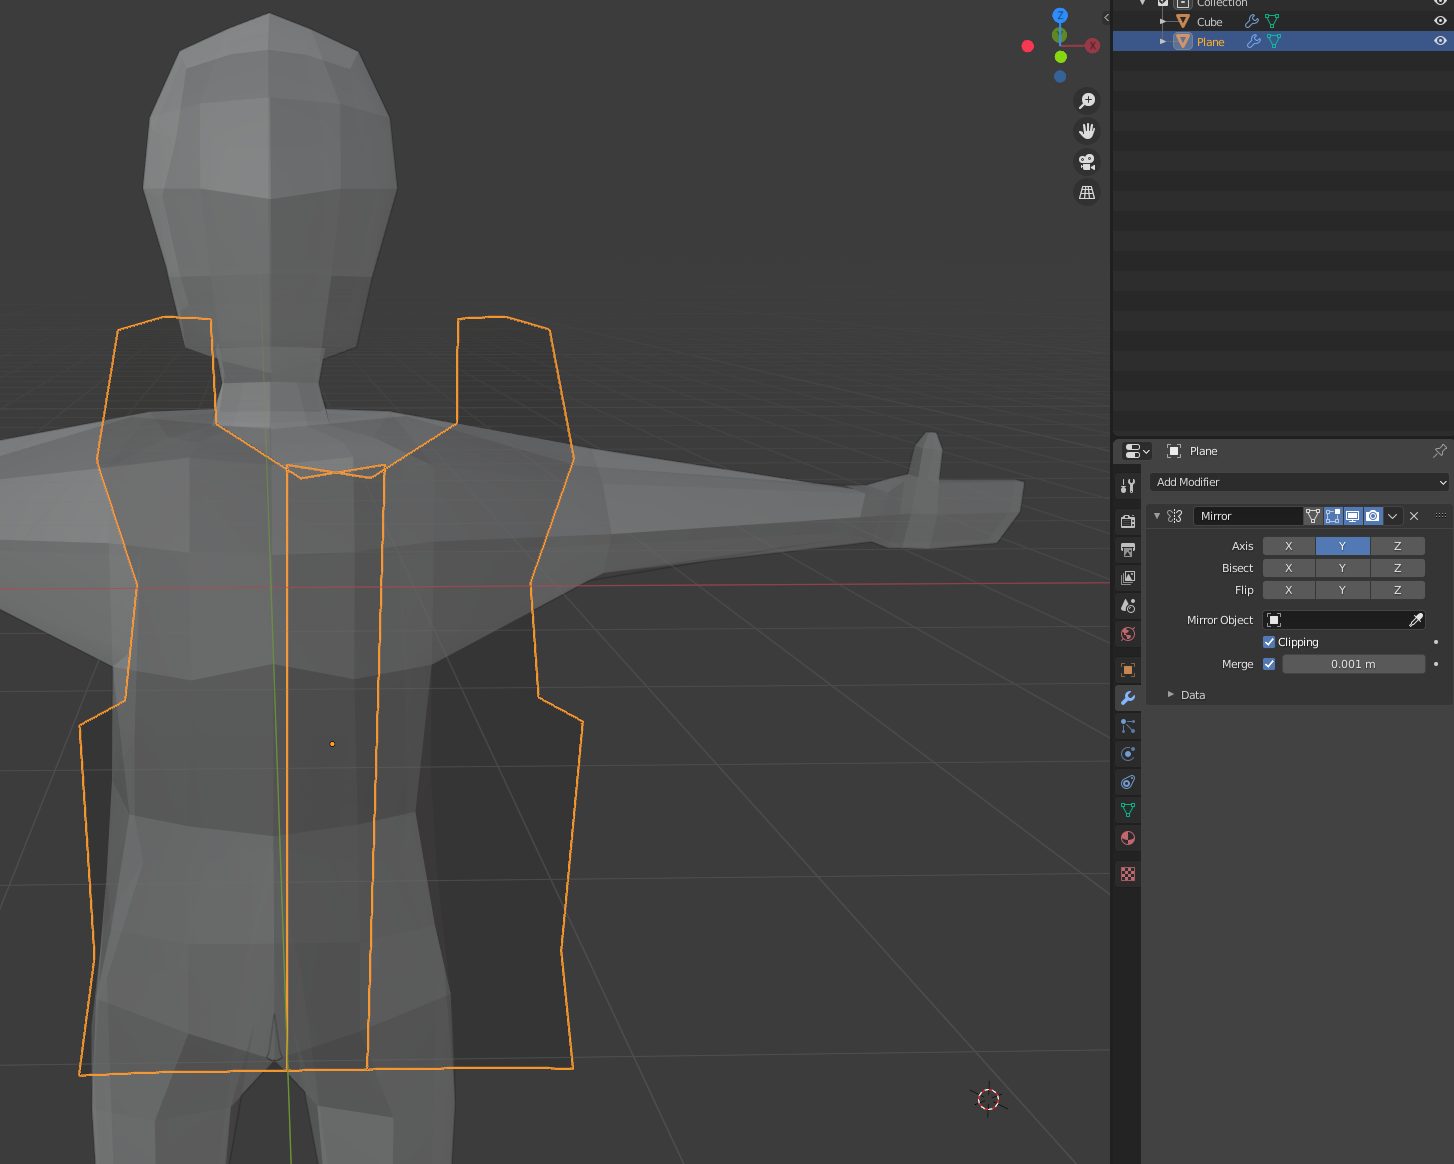Switch perspective/orthographic with the grid icon

click(x=1087, y=192)
